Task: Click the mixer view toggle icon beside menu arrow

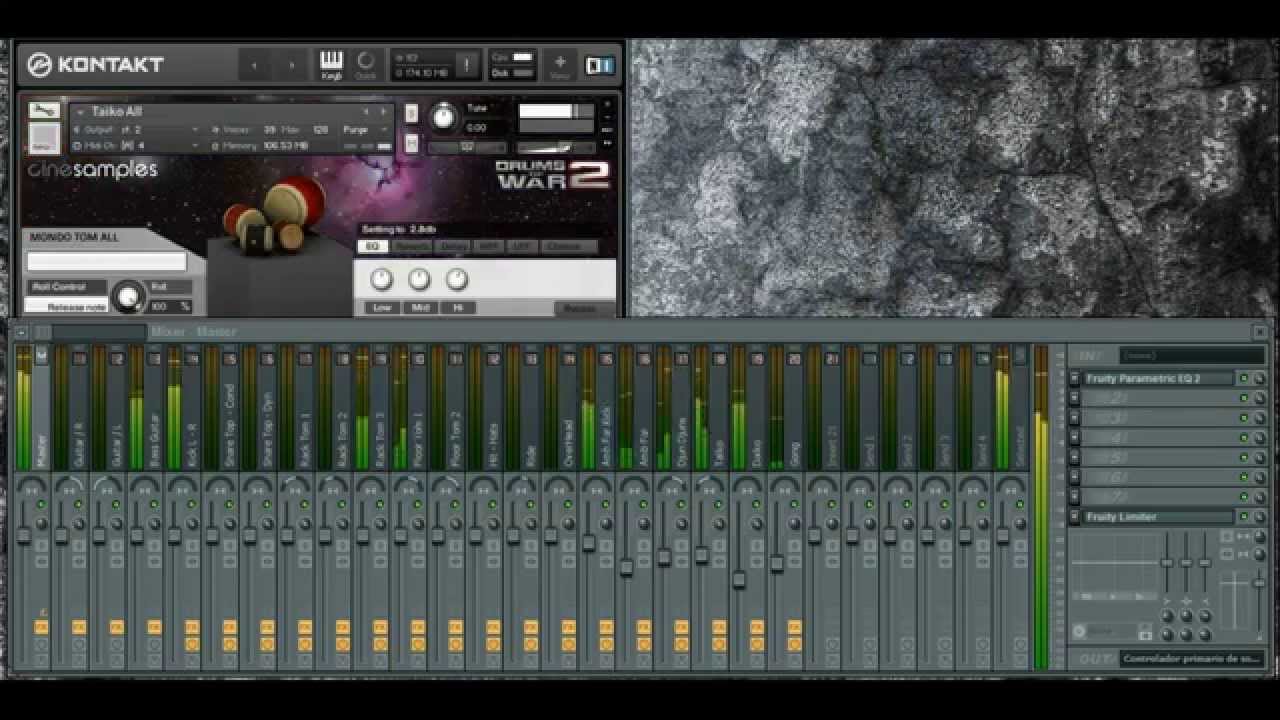Action: pyautogui.click(x=42, y=332)
